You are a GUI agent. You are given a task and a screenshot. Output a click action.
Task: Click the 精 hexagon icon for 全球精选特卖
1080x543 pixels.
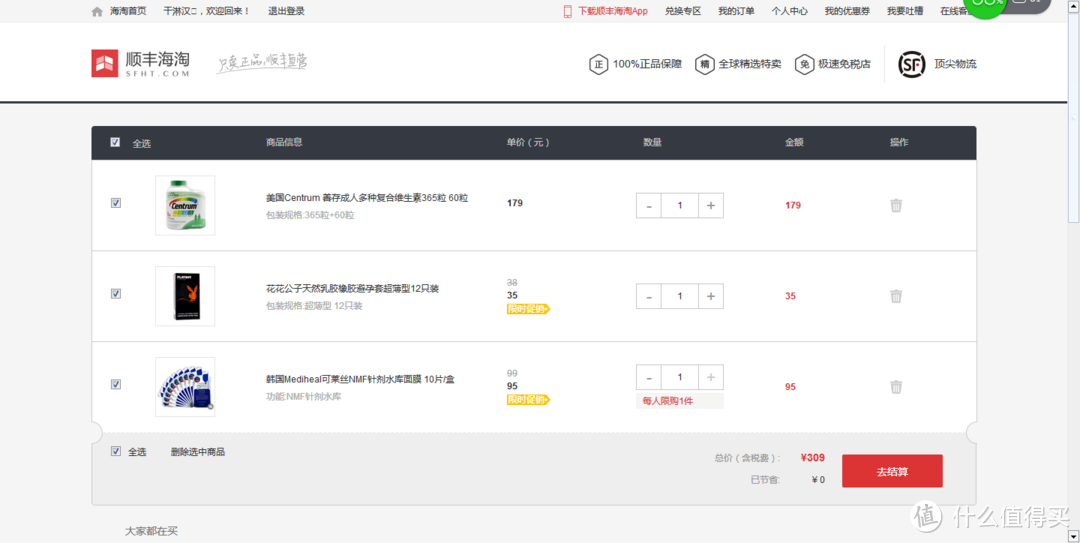(704, 64)
